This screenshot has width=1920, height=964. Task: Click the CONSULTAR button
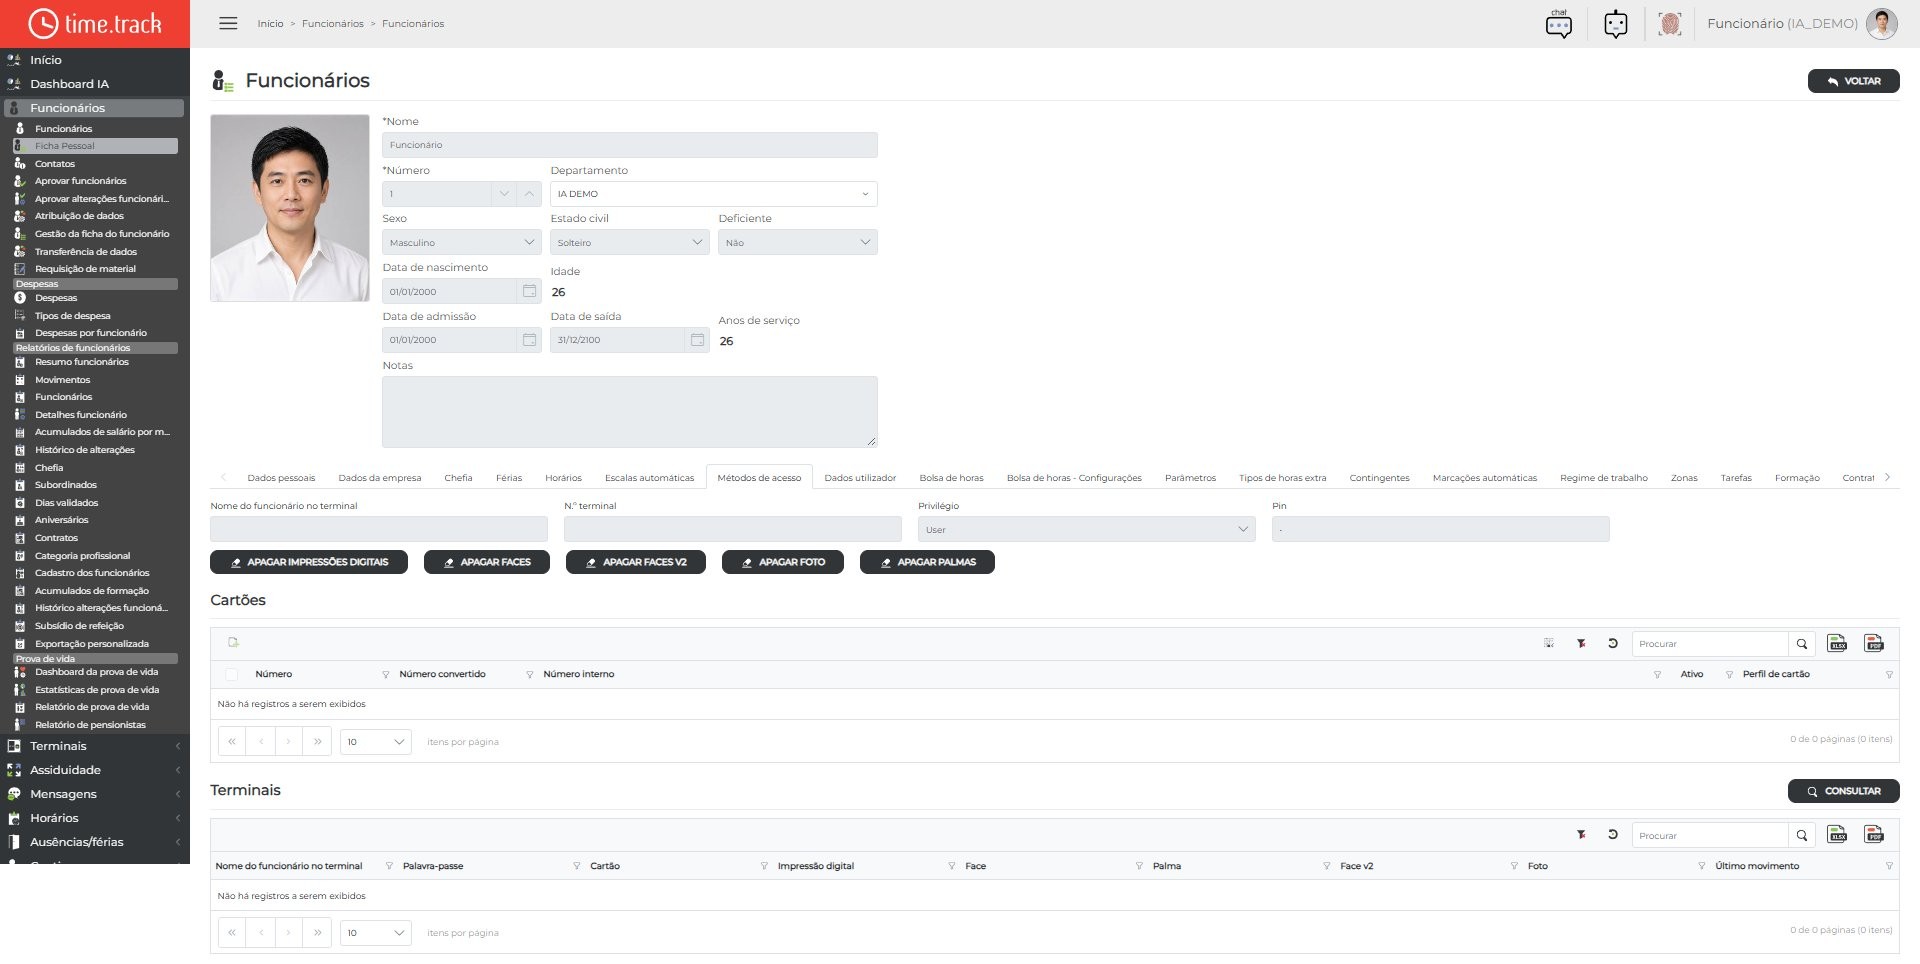pyautogui.click(x=1844, y=791)
